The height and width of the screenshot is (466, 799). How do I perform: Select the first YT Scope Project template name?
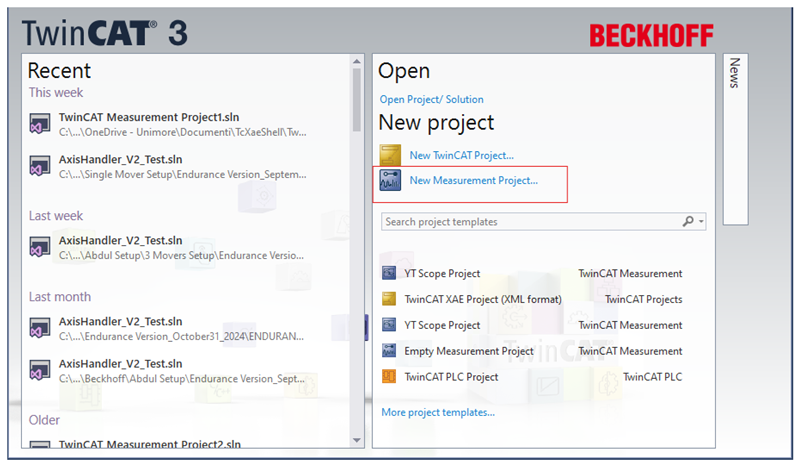point(442,273)
